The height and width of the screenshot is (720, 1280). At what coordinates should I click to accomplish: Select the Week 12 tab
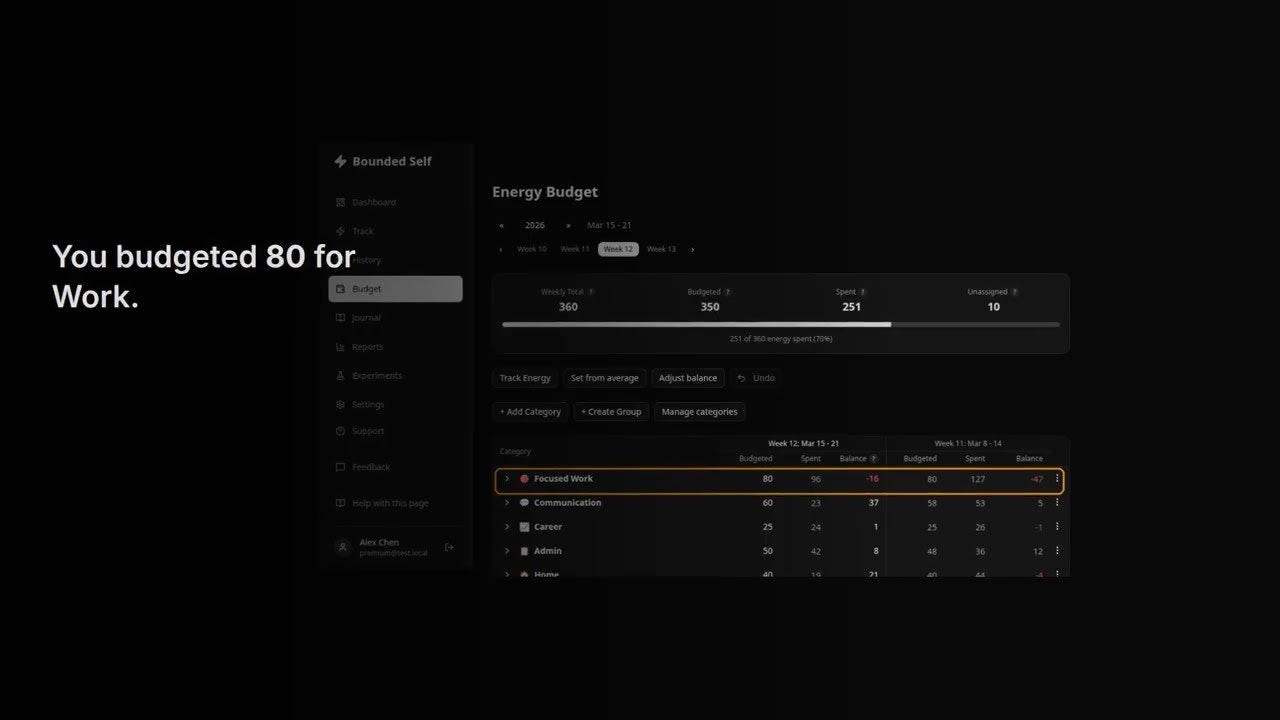618,249
